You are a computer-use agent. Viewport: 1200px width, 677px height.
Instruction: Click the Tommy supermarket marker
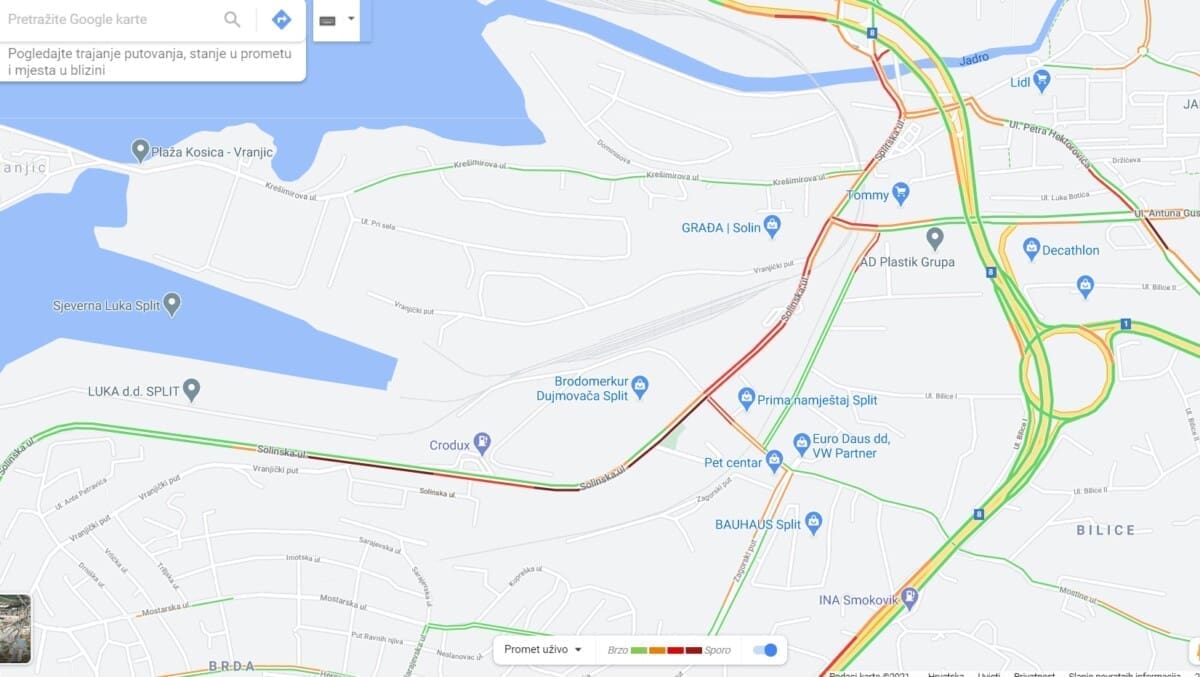pyautogui.click(x=900, y=192)
